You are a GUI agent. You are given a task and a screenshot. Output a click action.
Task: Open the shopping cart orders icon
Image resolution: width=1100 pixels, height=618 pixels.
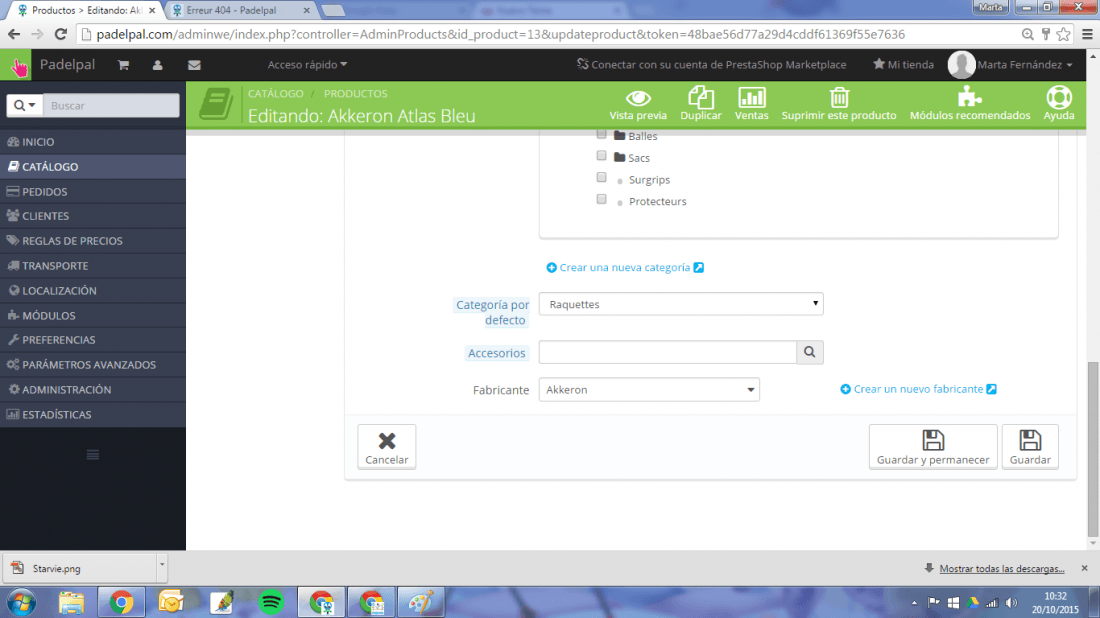point(123,65)
